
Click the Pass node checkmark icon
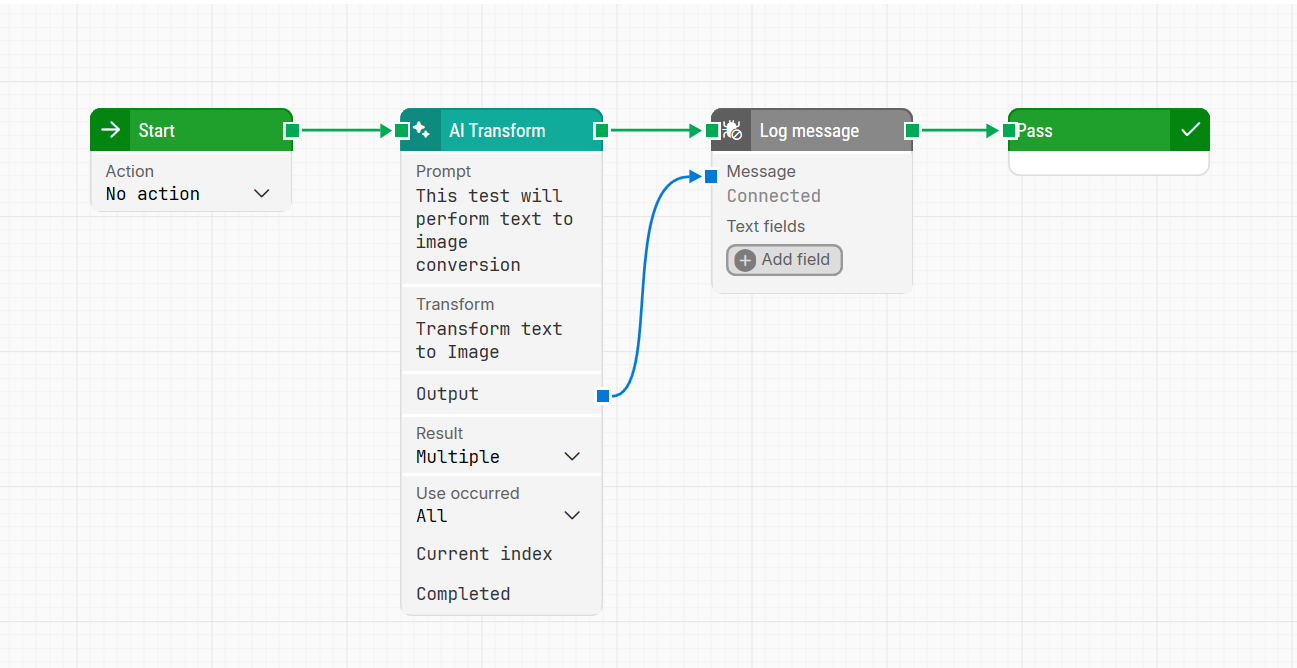click(1190, 130)
